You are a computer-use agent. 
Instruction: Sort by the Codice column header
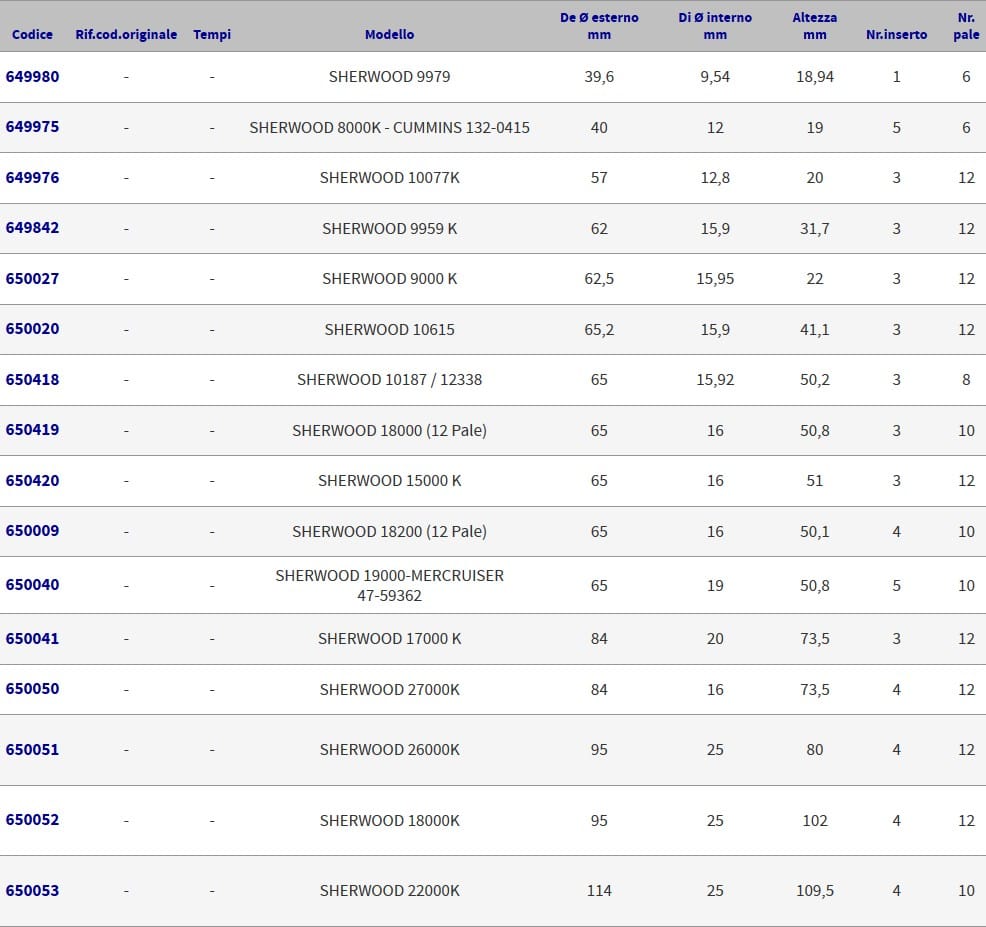point(32,34)
